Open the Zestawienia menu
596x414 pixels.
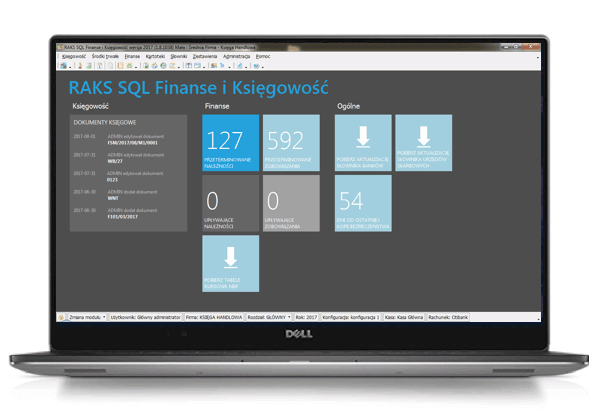click(x=204, y=56)
